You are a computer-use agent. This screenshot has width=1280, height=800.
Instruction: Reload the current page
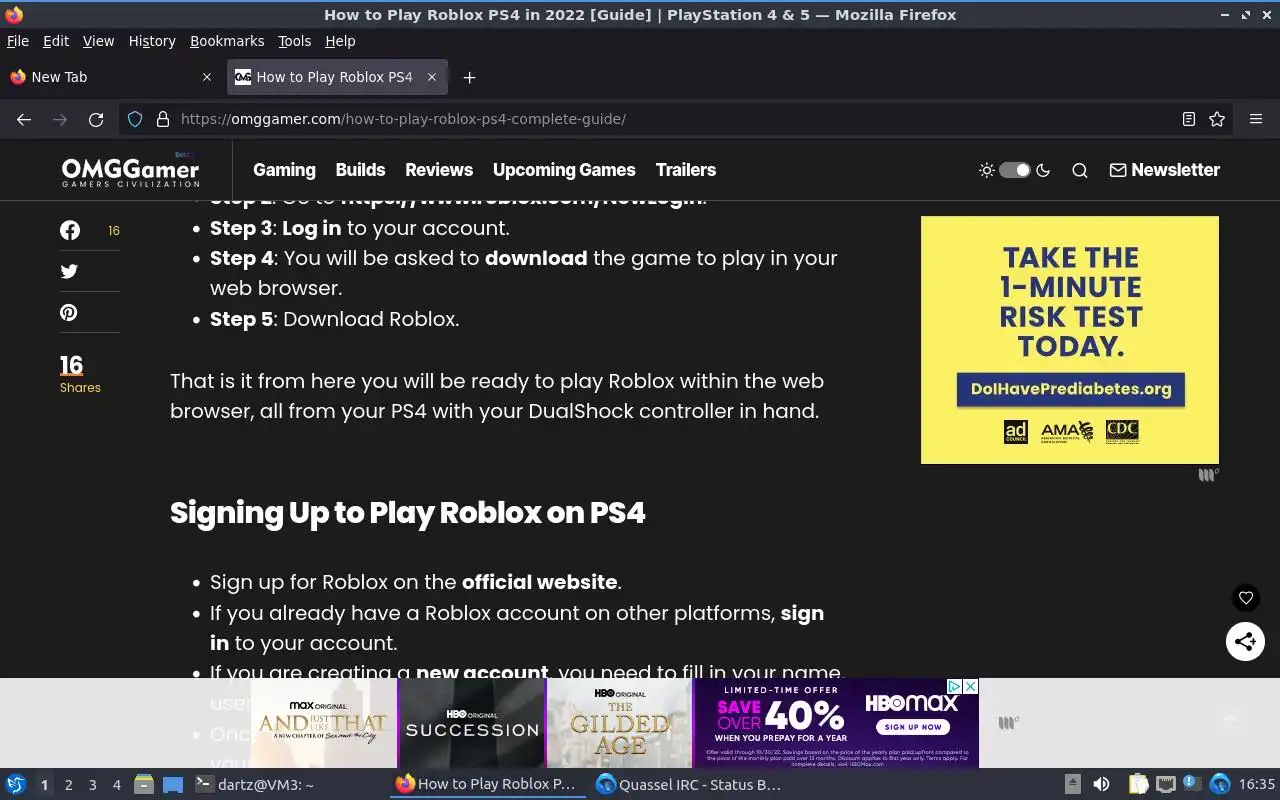click(x=96, y=119)
